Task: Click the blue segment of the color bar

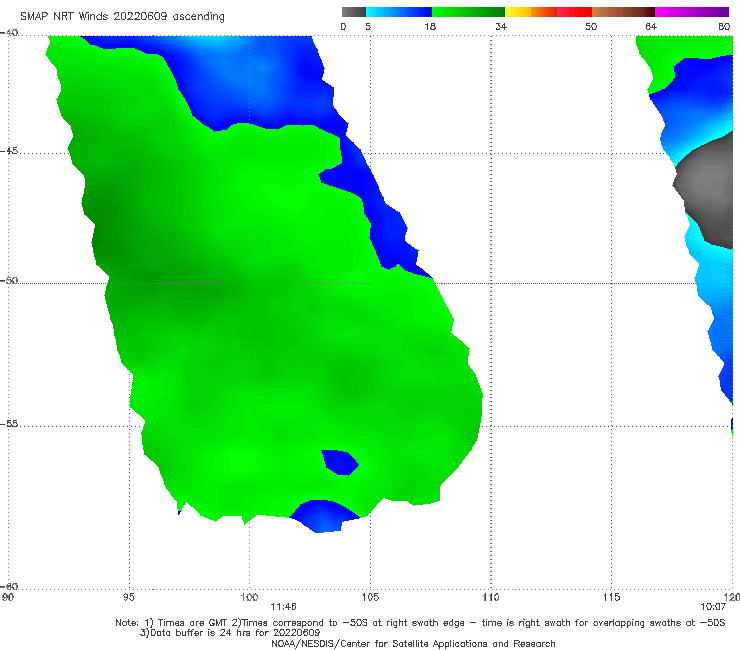Action: (x=399, y=12)
